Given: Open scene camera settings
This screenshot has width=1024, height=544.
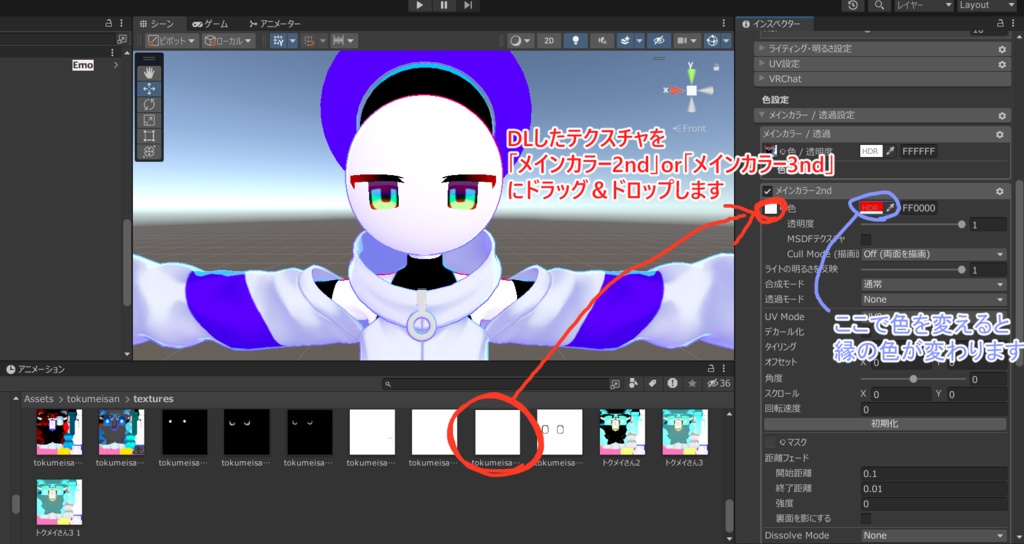Looking at the screenshot, I should click(681, 40).
